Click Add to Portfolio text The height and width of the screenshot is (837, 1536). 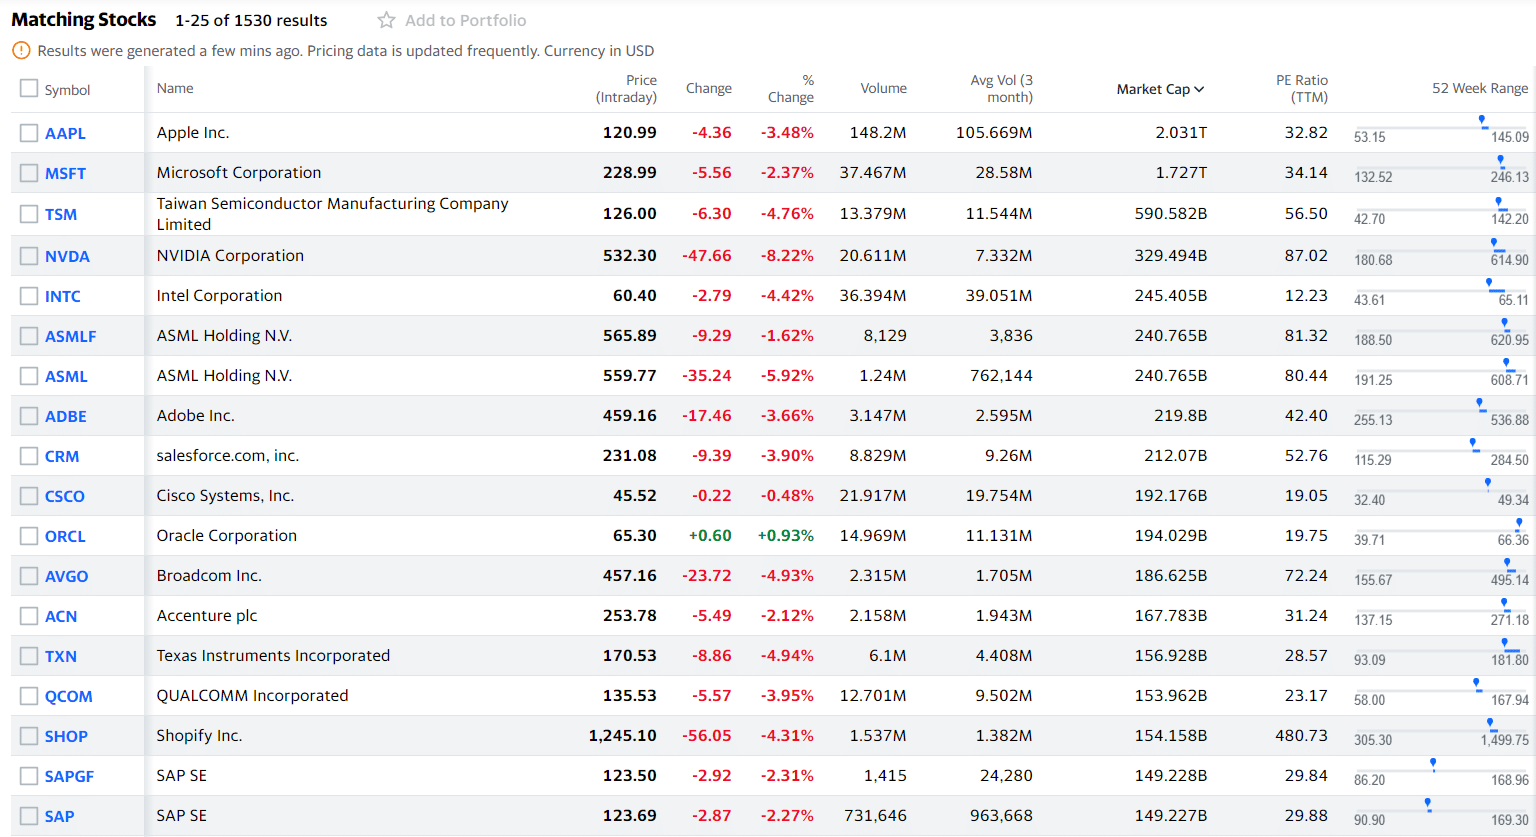(466, 20)
